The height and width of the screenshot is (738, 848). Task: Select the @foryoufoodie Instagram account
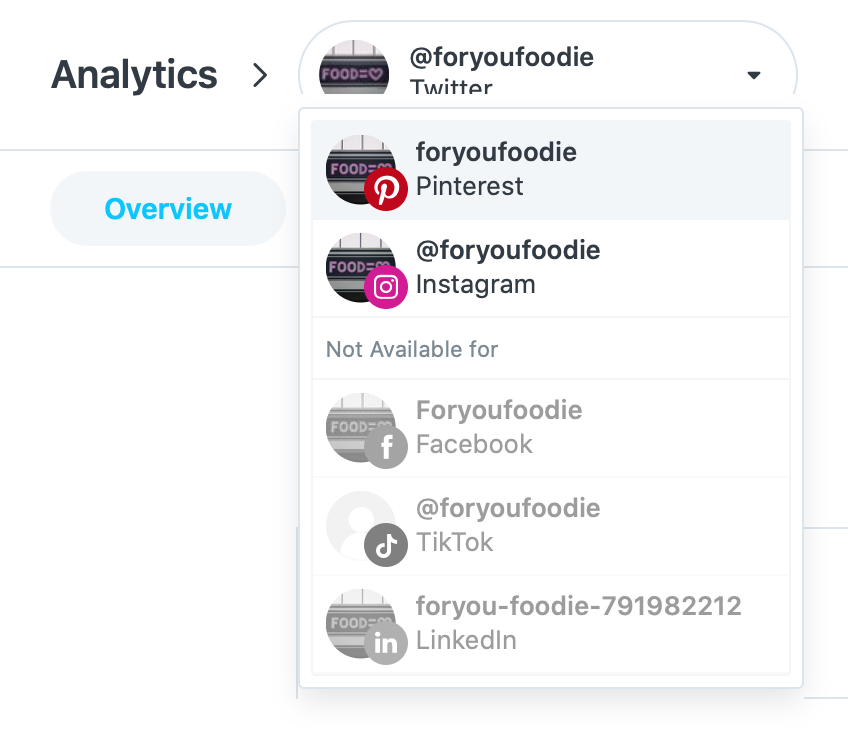click(551, 268)
